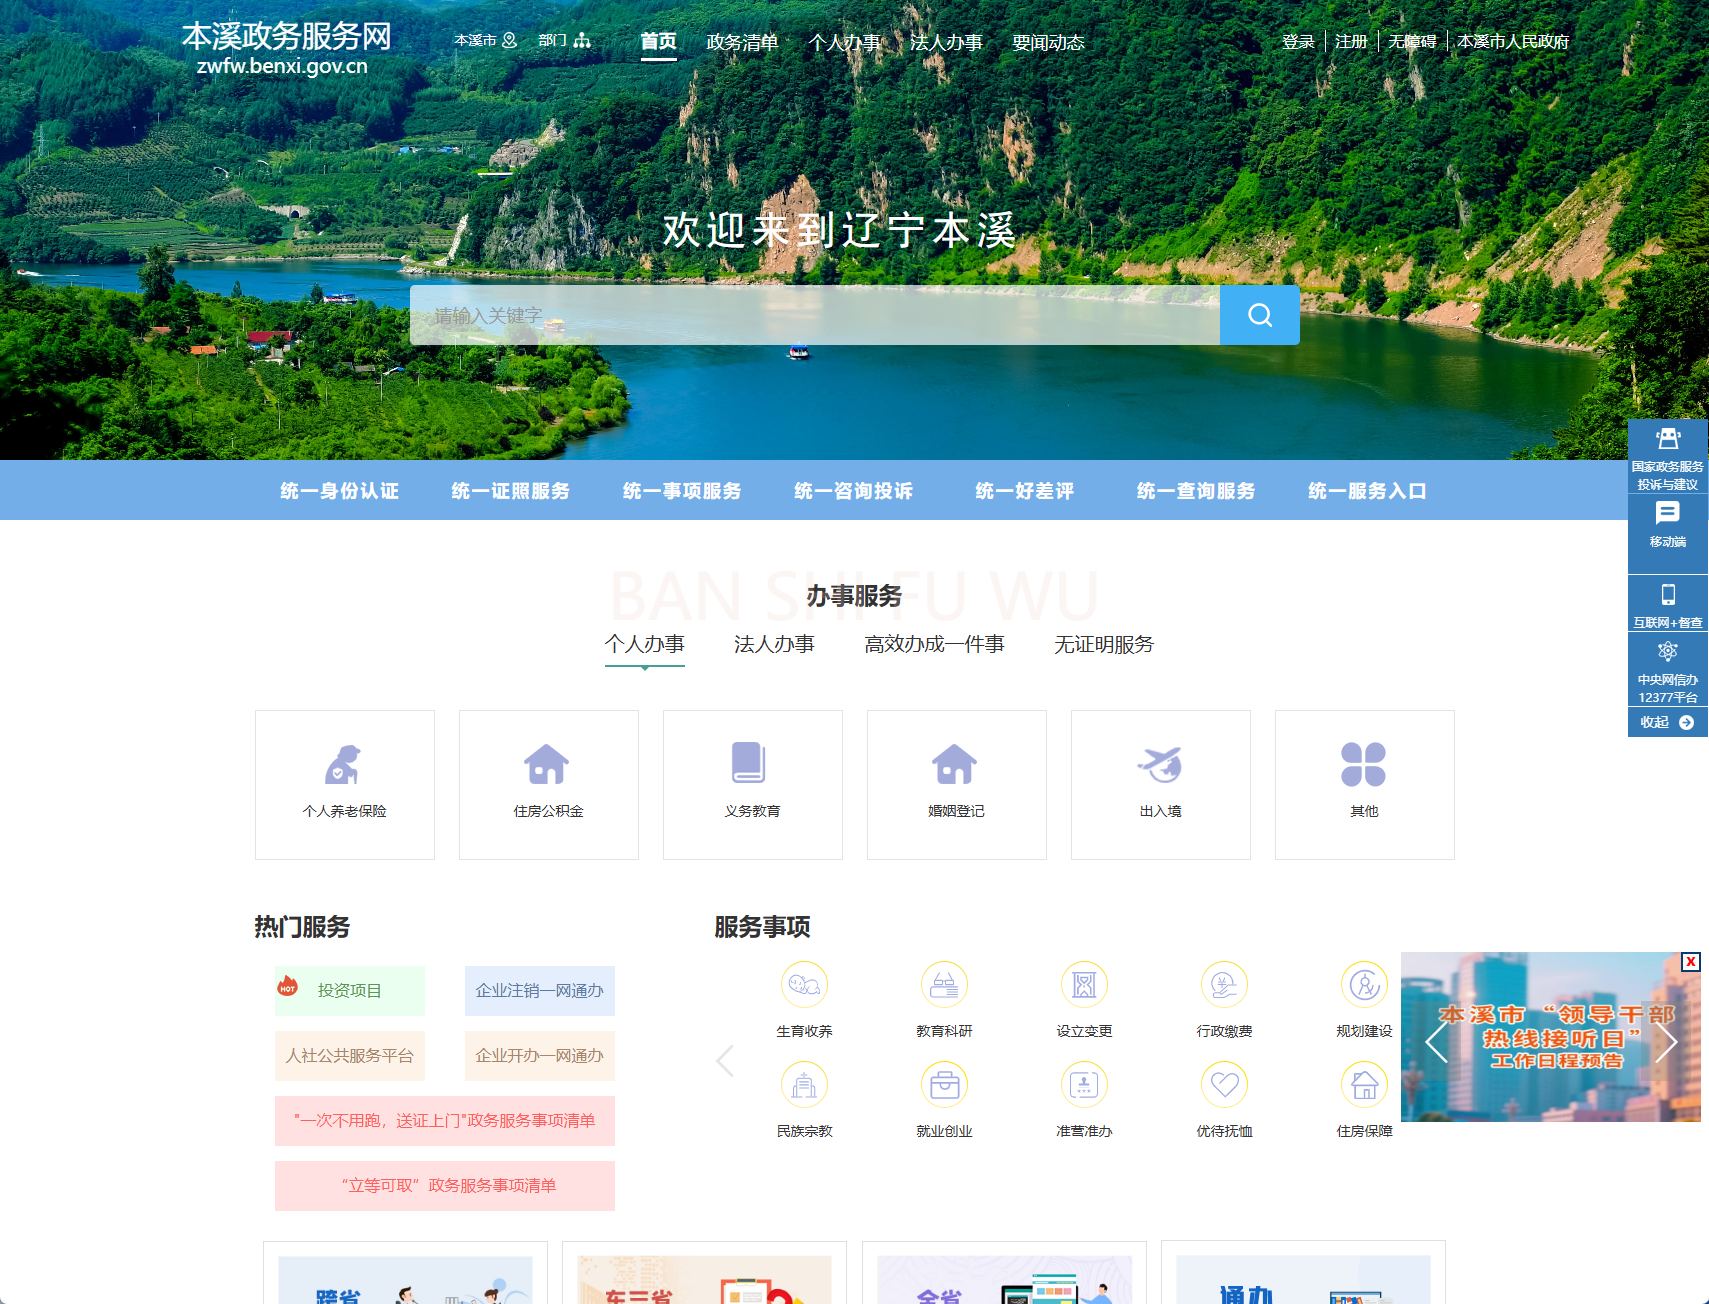This screenshot has width=1709, height=1304.
Task: Select the 优待抚恤 heart icon
Action: click(1223, 1084)
